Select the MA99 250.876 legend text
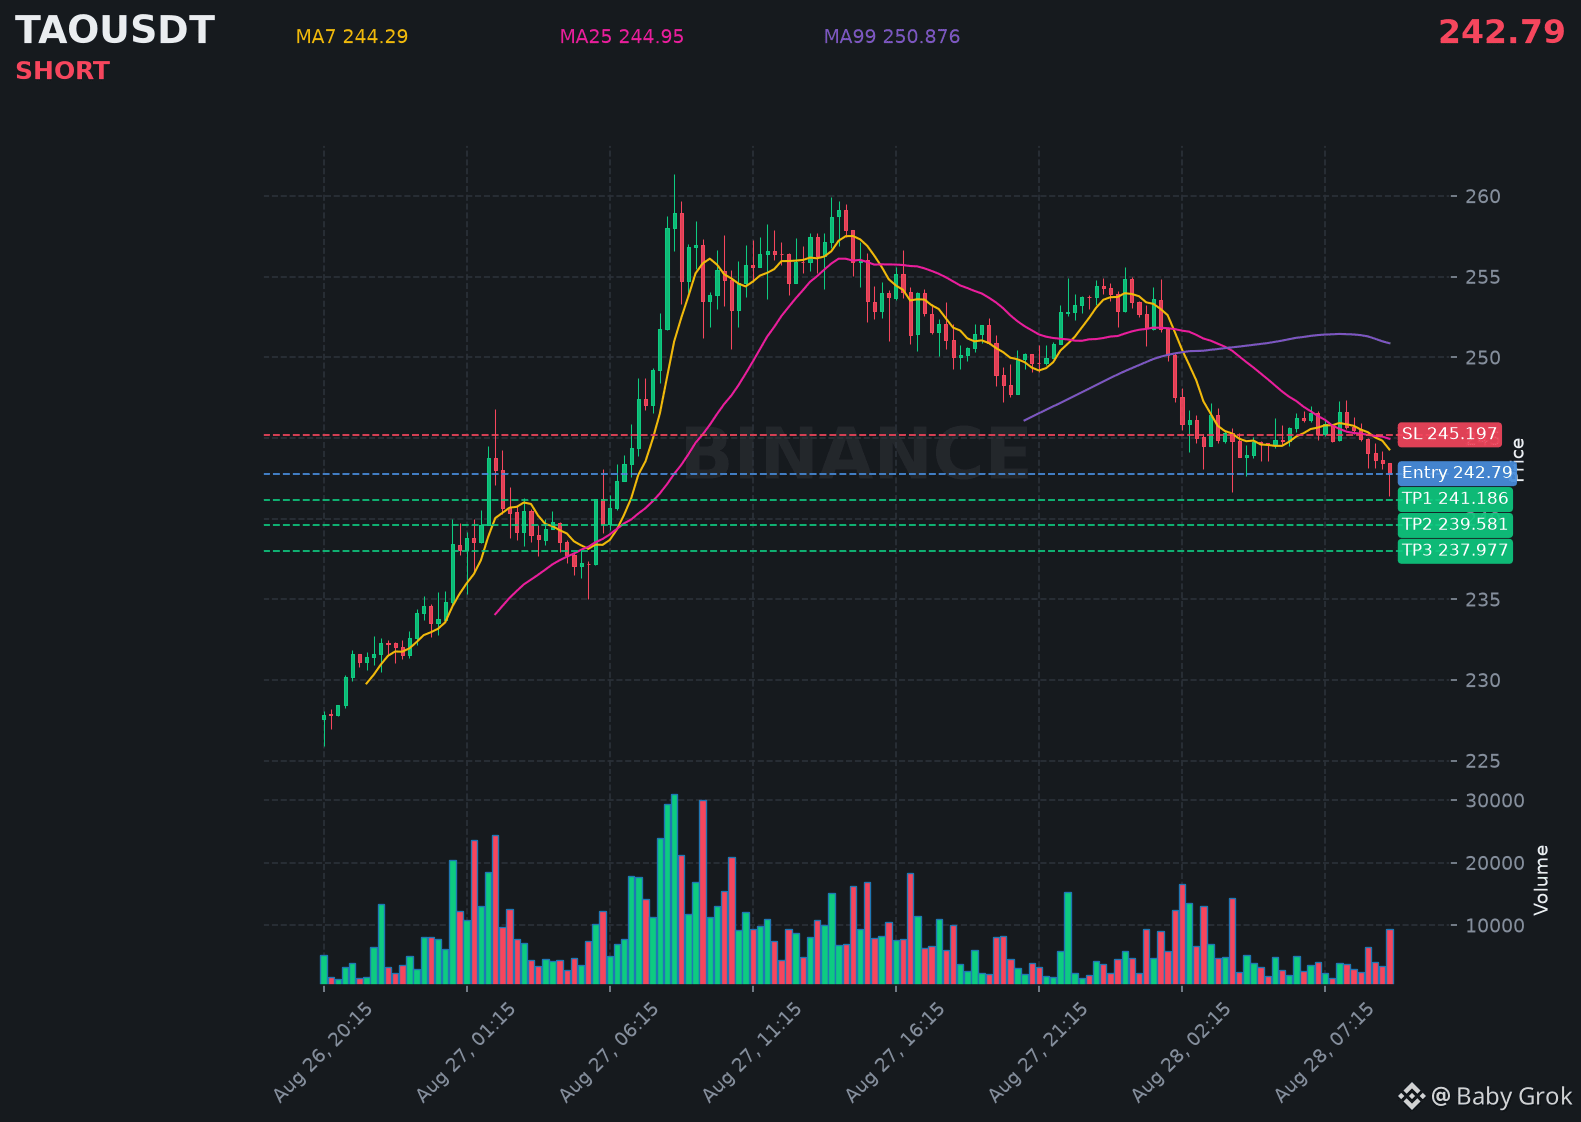Screen dimensions: 1581x1122 point(892,37)
